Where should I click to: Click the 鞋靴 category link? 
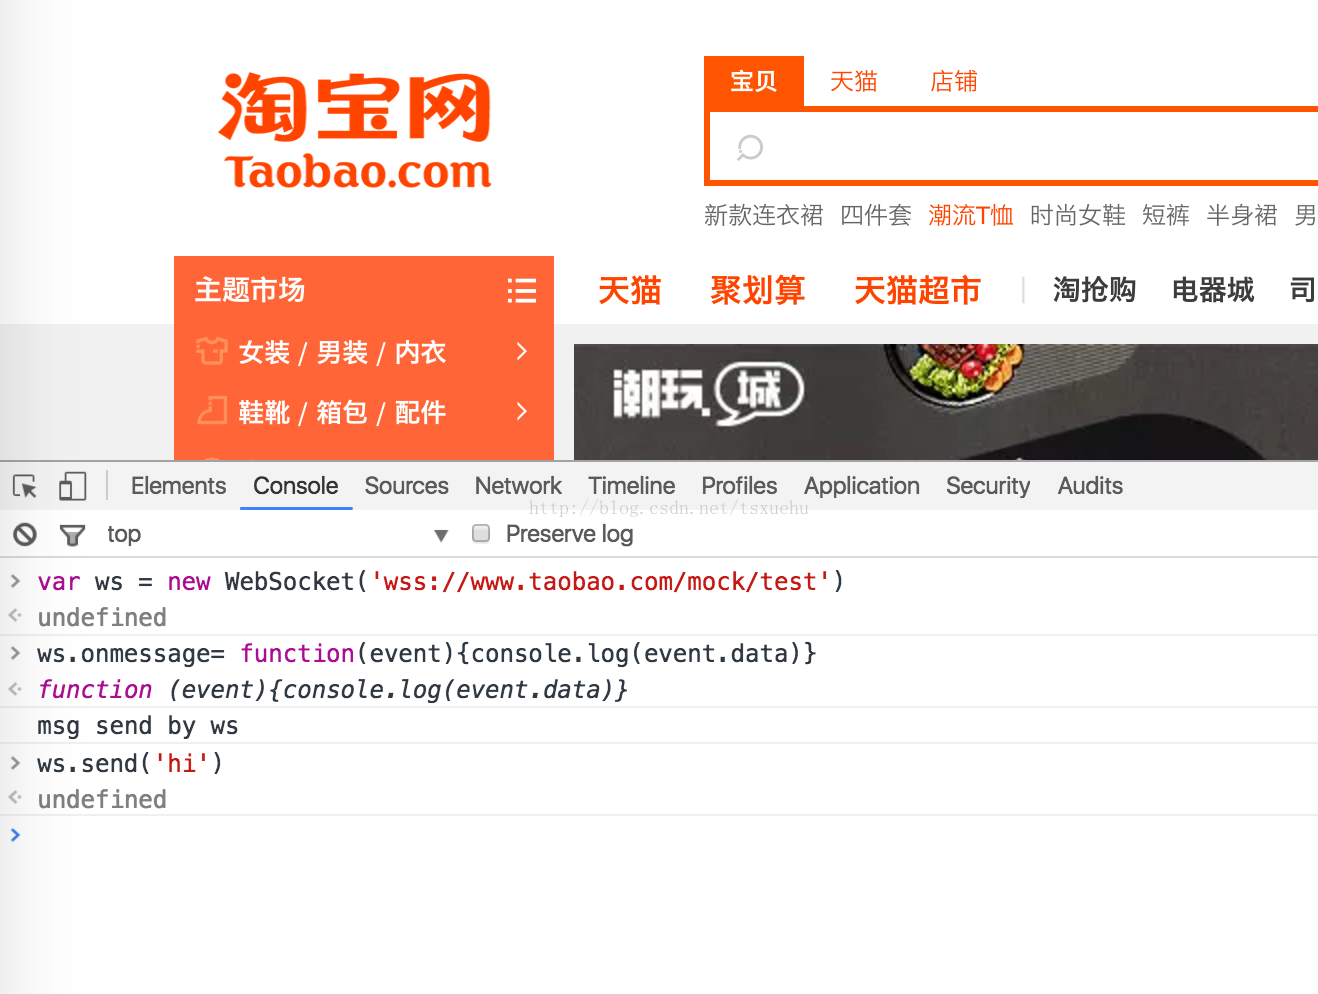click(264, 412)
